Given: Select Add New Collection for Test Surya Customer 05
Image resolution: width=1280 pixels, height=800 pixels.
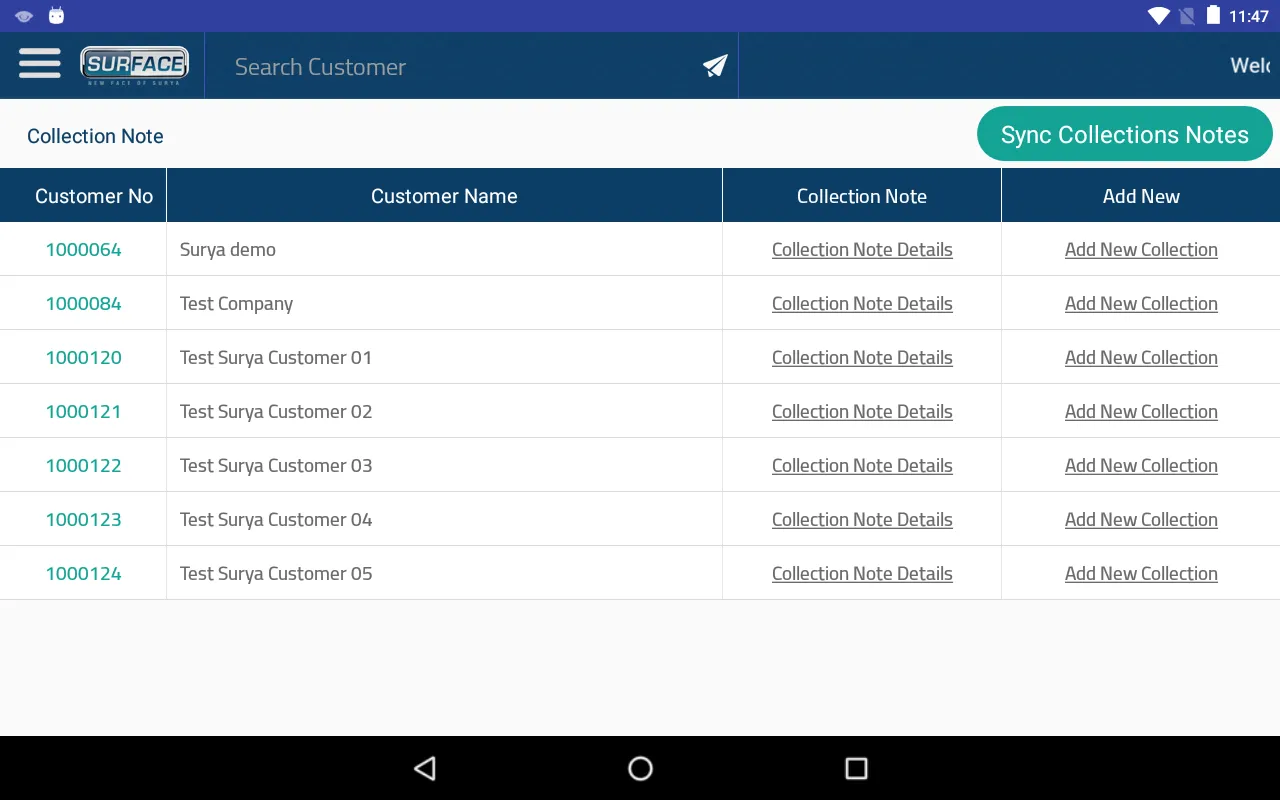Looking at the screenshot, I should (x=1141, y=573).
